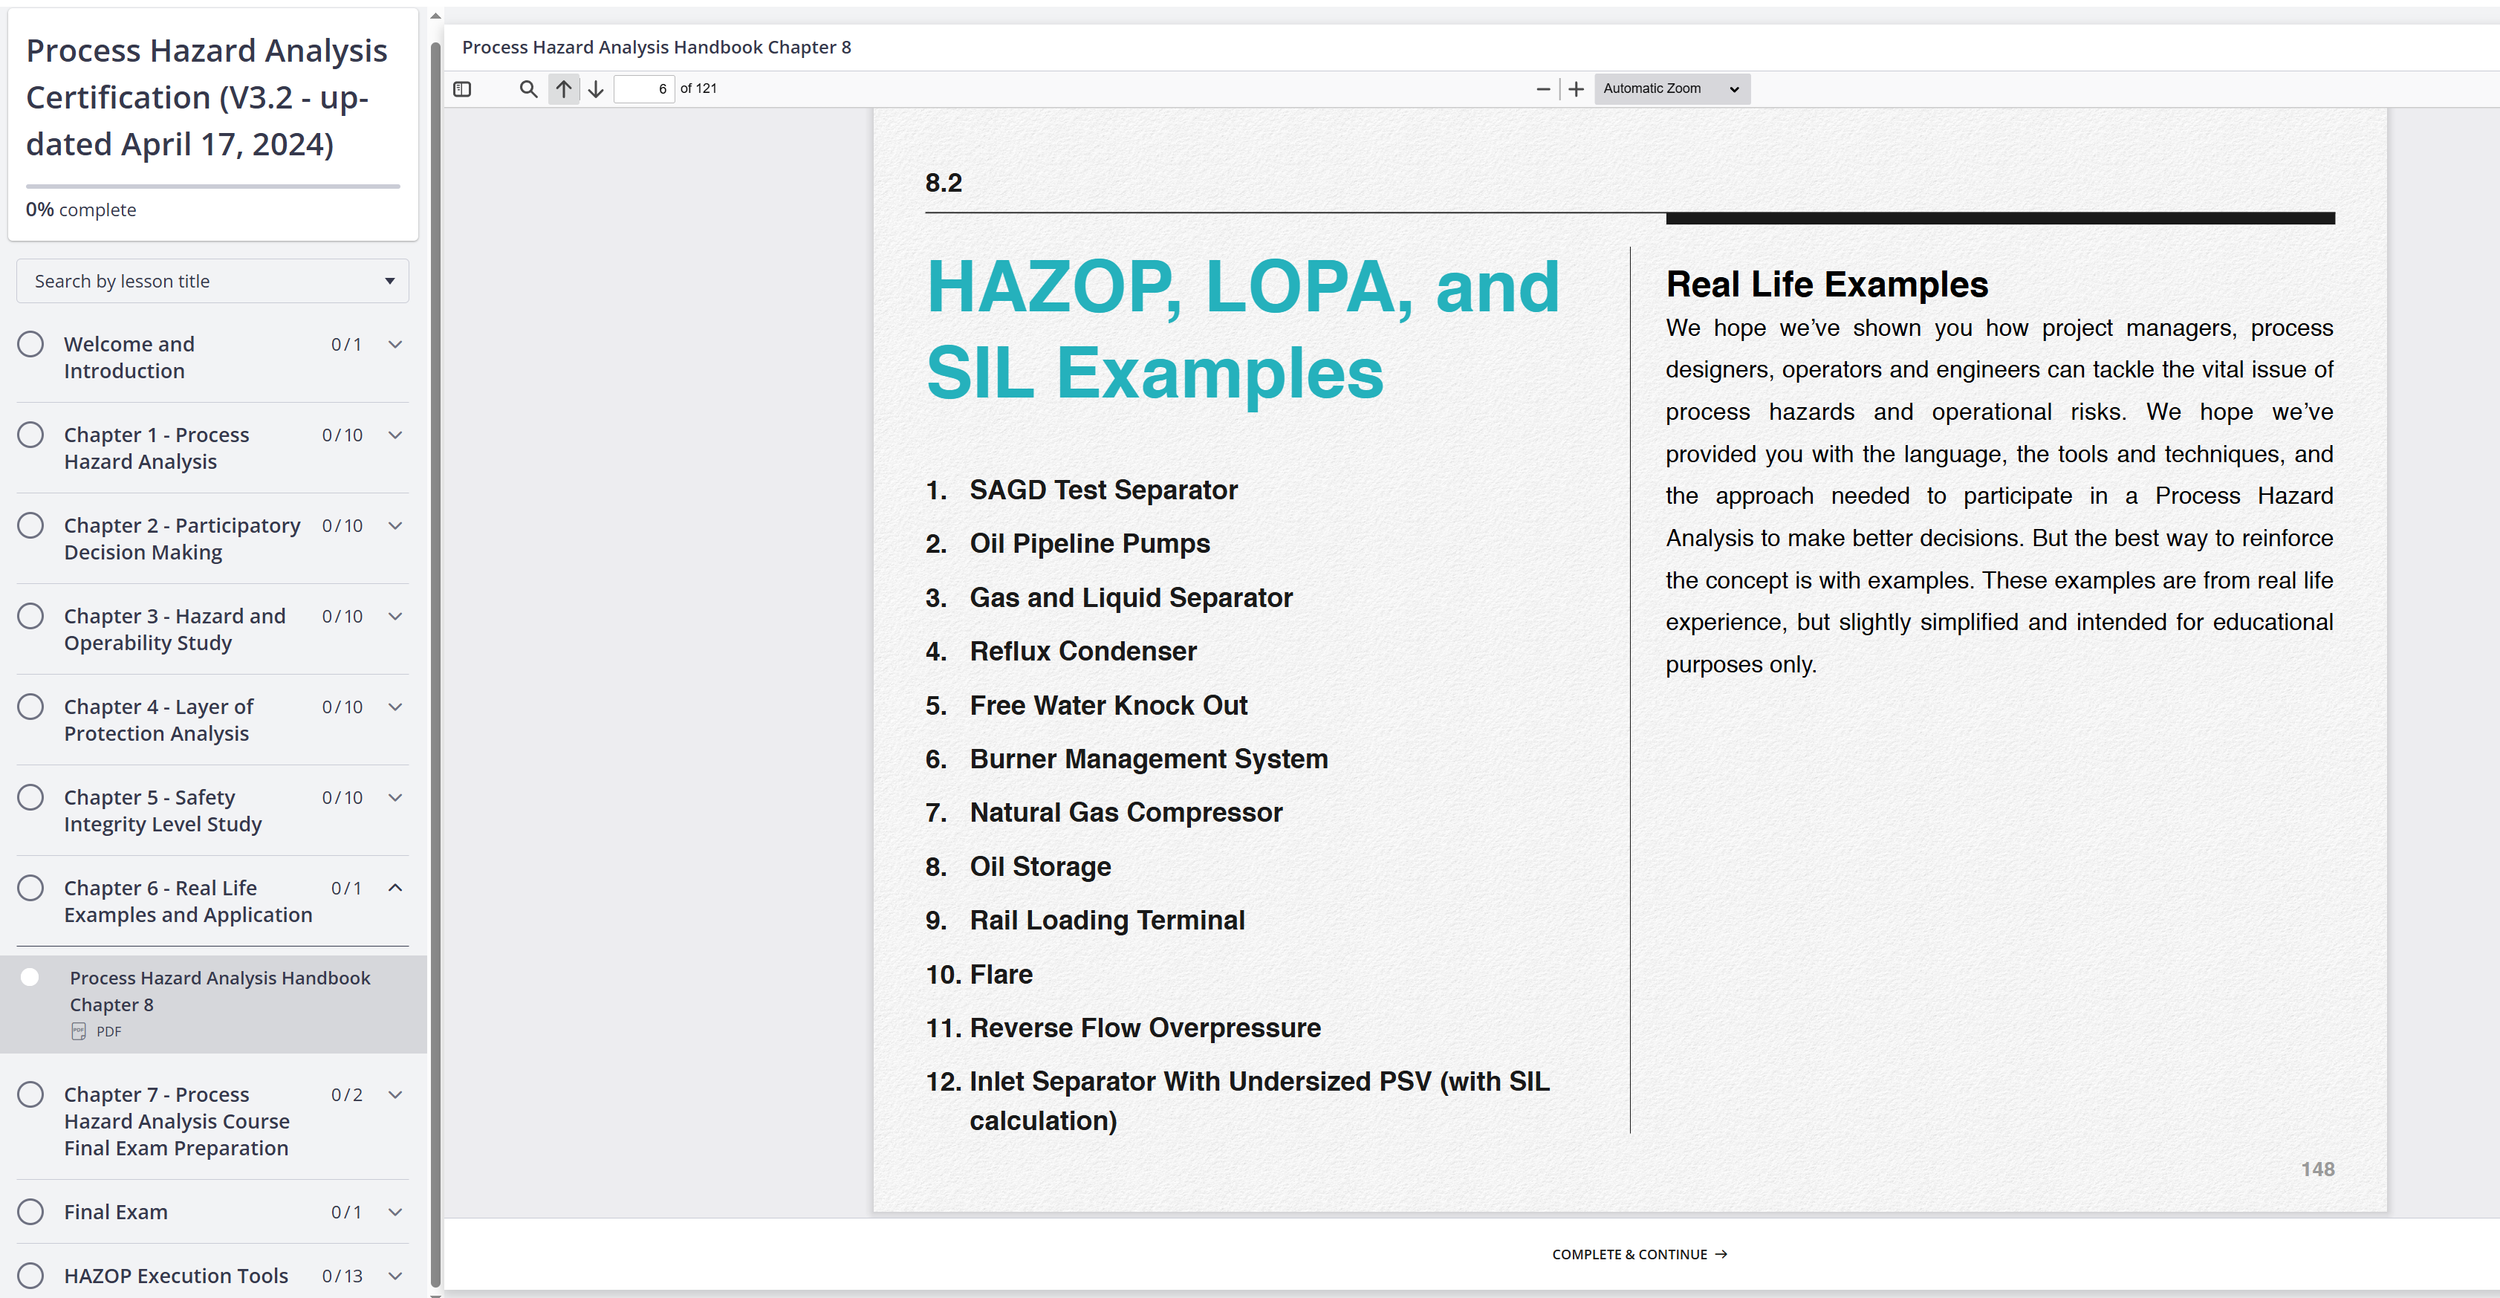
Task: Open the HAZOP Execution Tools section title
Action: pos(176,1275)
